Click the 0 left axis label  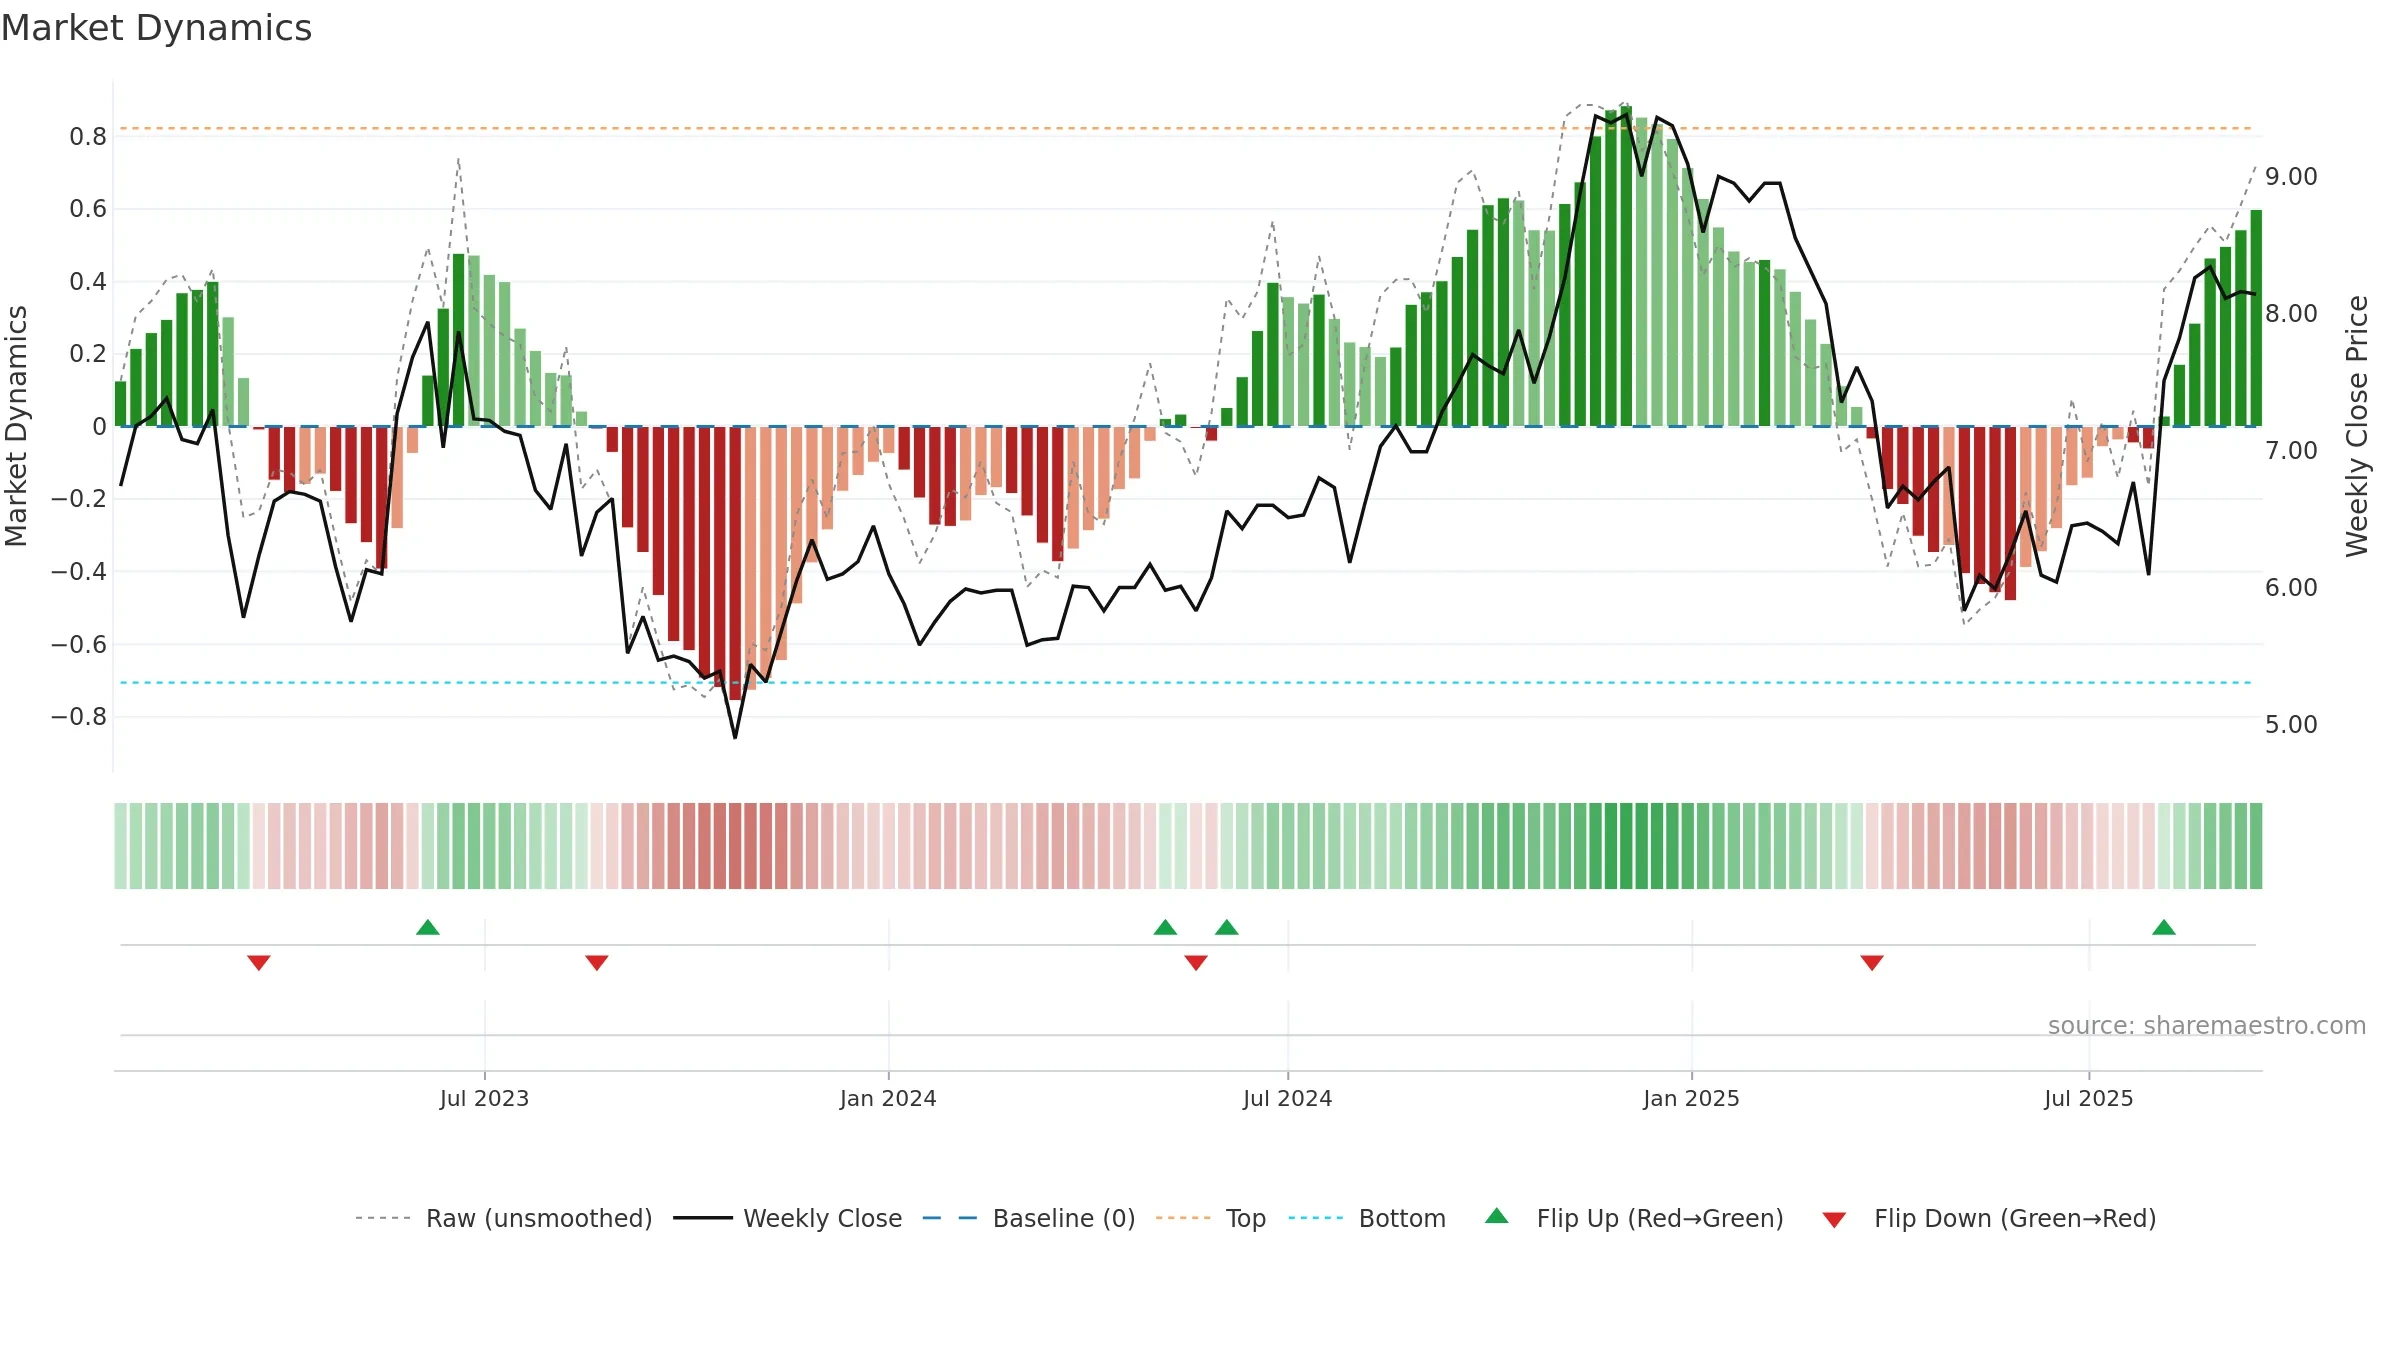click(100, 427)
